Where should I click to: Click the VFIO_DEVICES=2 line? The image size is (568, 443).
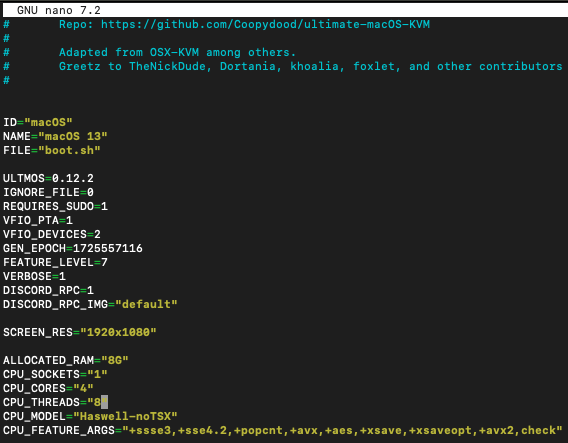point(51,234)
